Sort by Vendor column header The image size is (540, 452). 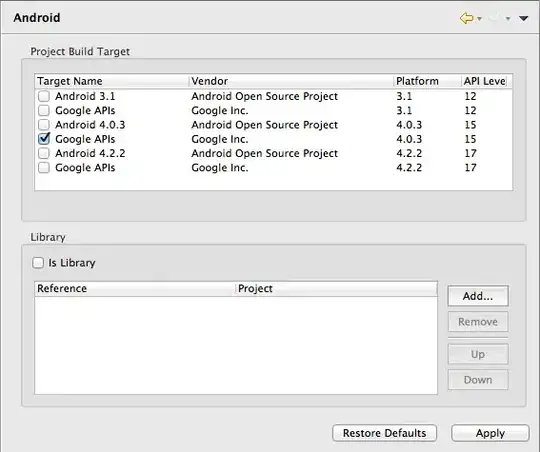pos(291,81)
